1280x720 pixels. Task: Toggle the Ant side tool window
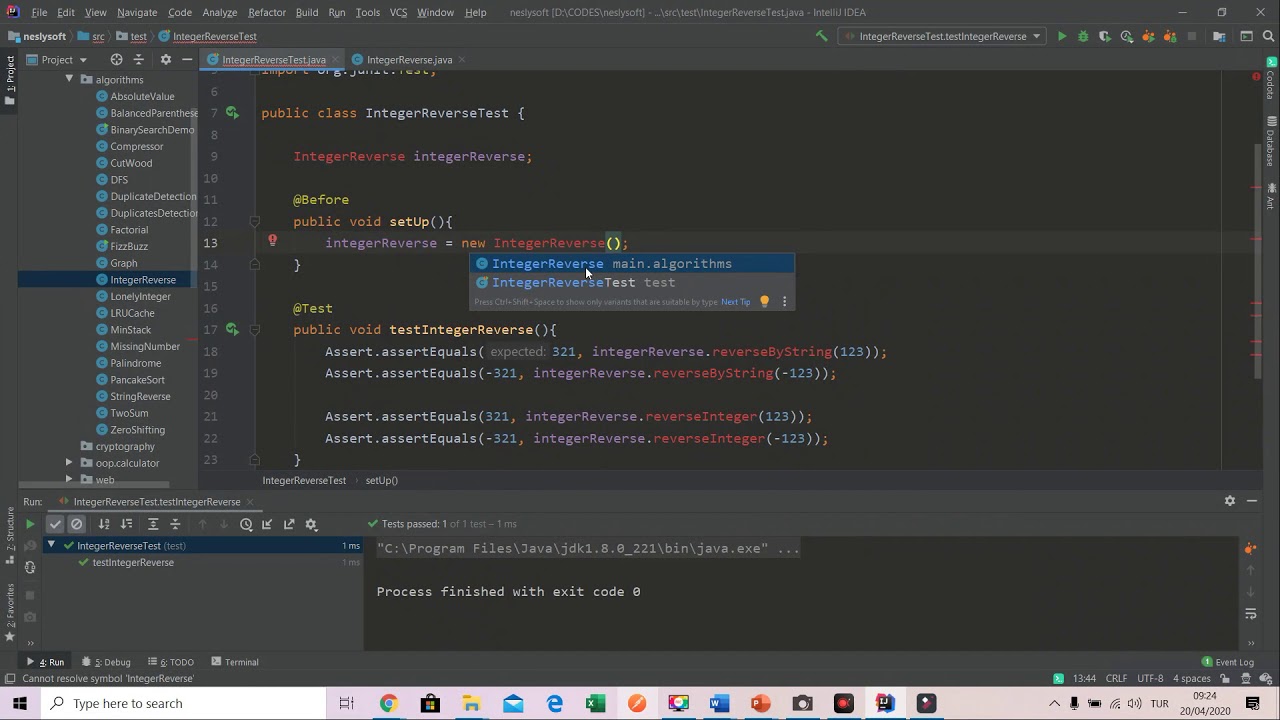(1271, 196)
